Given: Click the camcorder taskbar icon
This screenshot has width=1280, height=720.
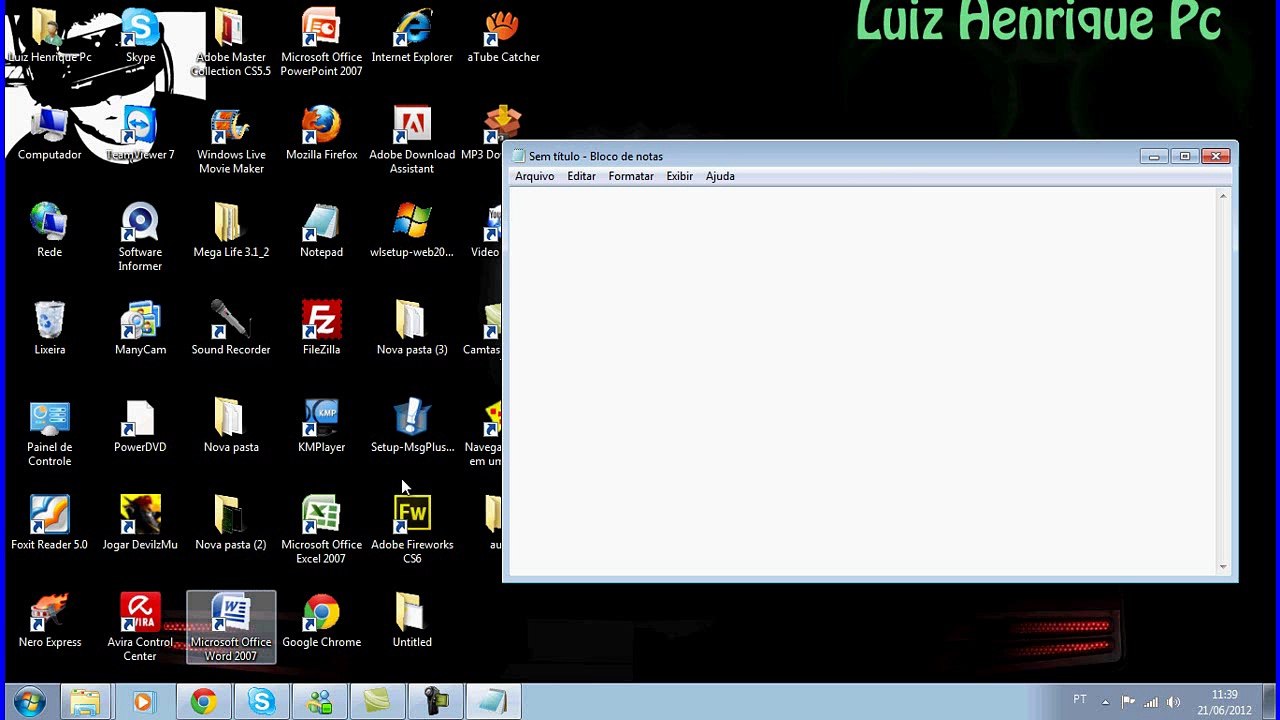Looking at the screenshot, I should click(x=435, y=702).
